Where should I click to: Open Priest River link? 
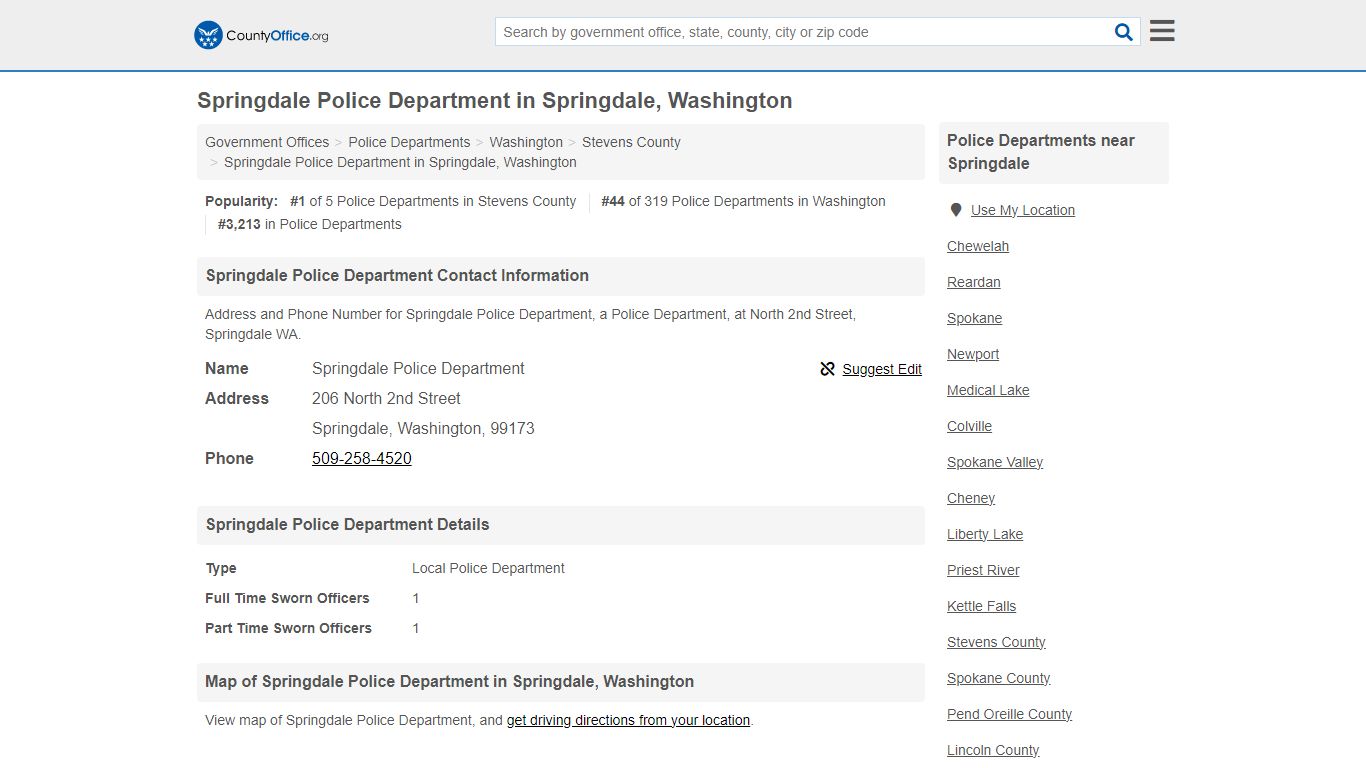(x=984, y=570)
